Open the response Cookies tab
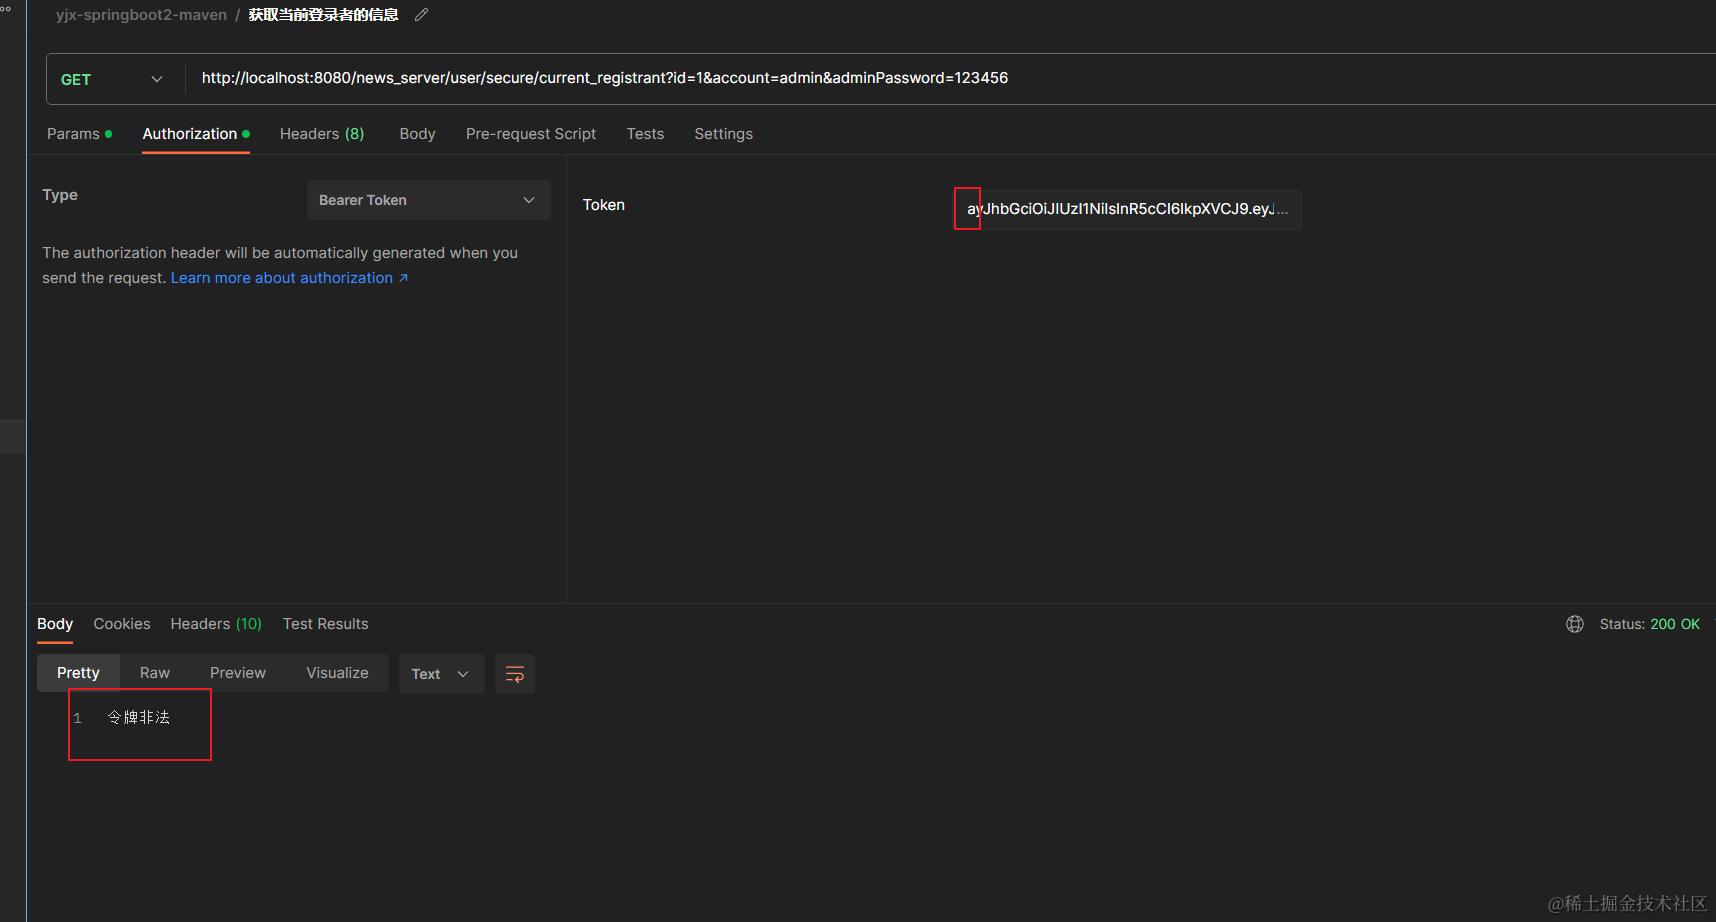Screen dimensions: 1716x922 [x=122, y=624]
